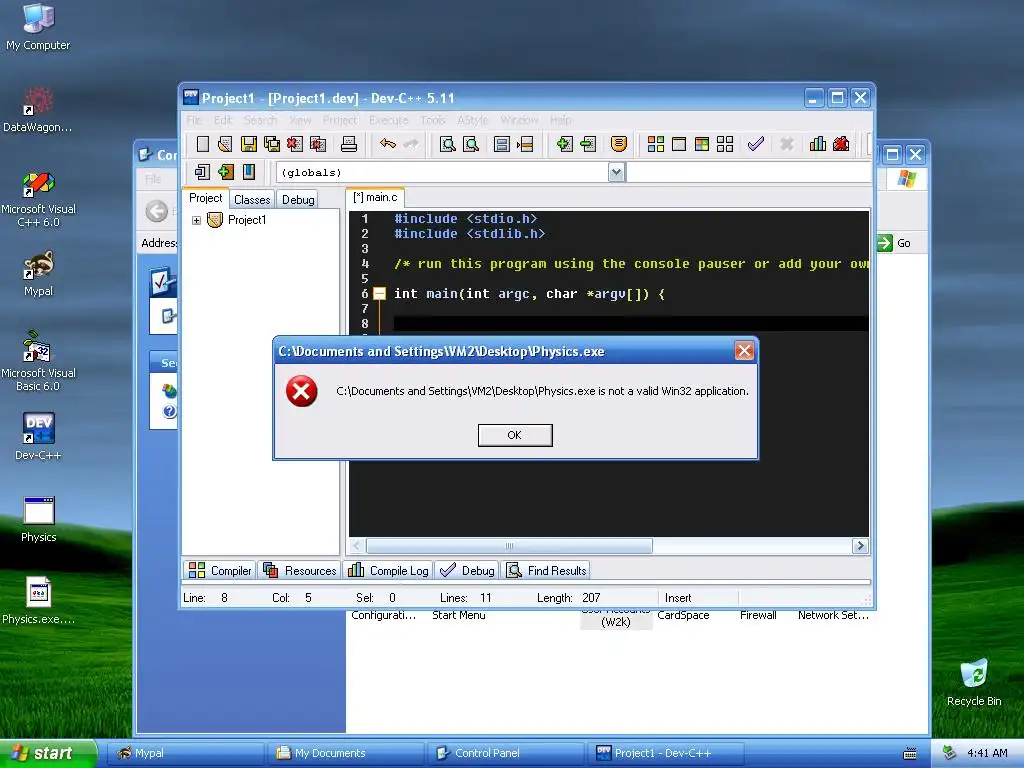Screen dimensions: 1024x768
Task: Click the Remove from project icon
Action: pyautogui.click(x=588, y=144)
